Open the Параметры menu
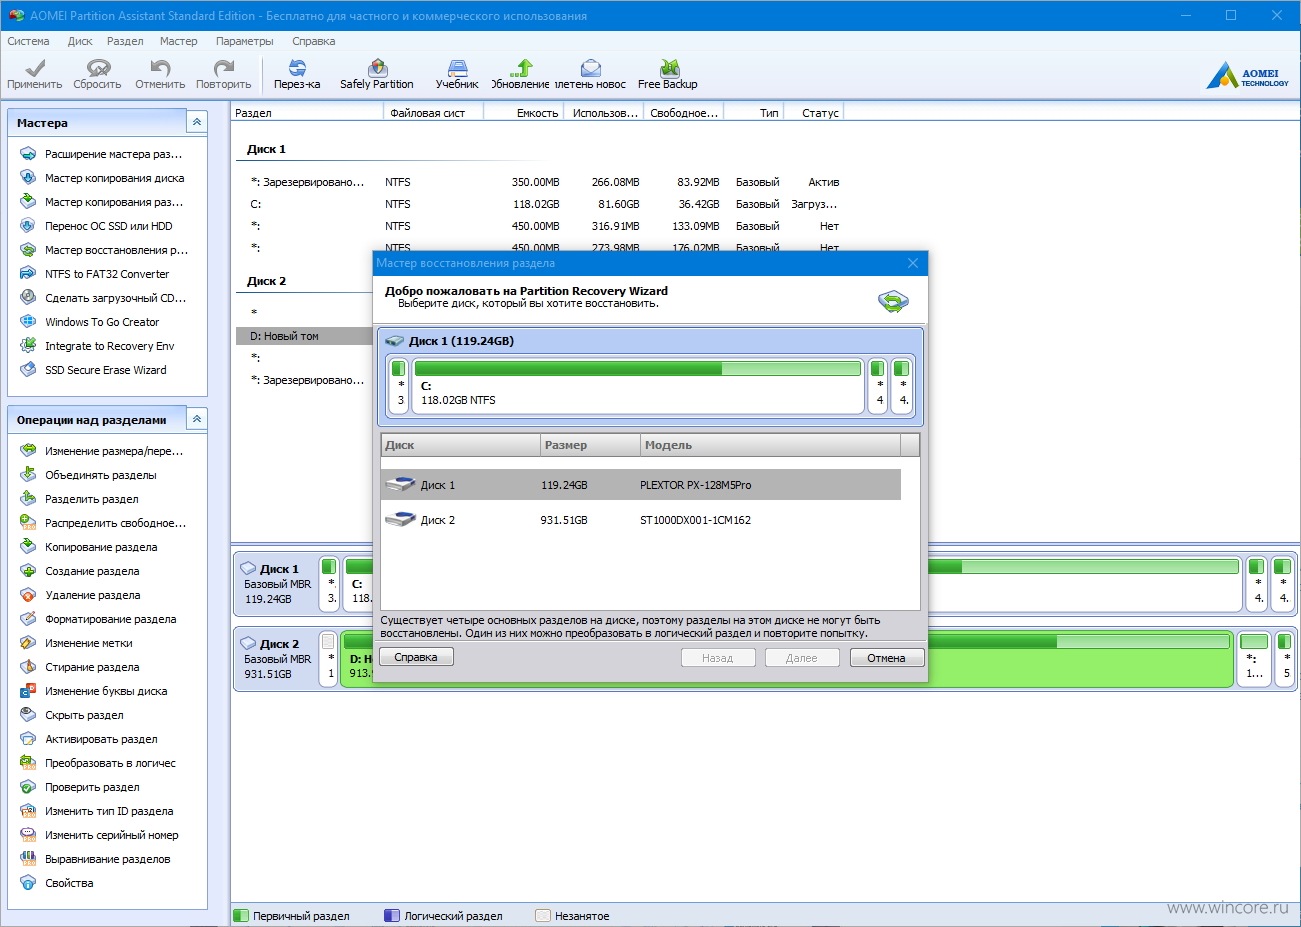1301x927 pixels. pyautogui.click(x=245, y=41)
